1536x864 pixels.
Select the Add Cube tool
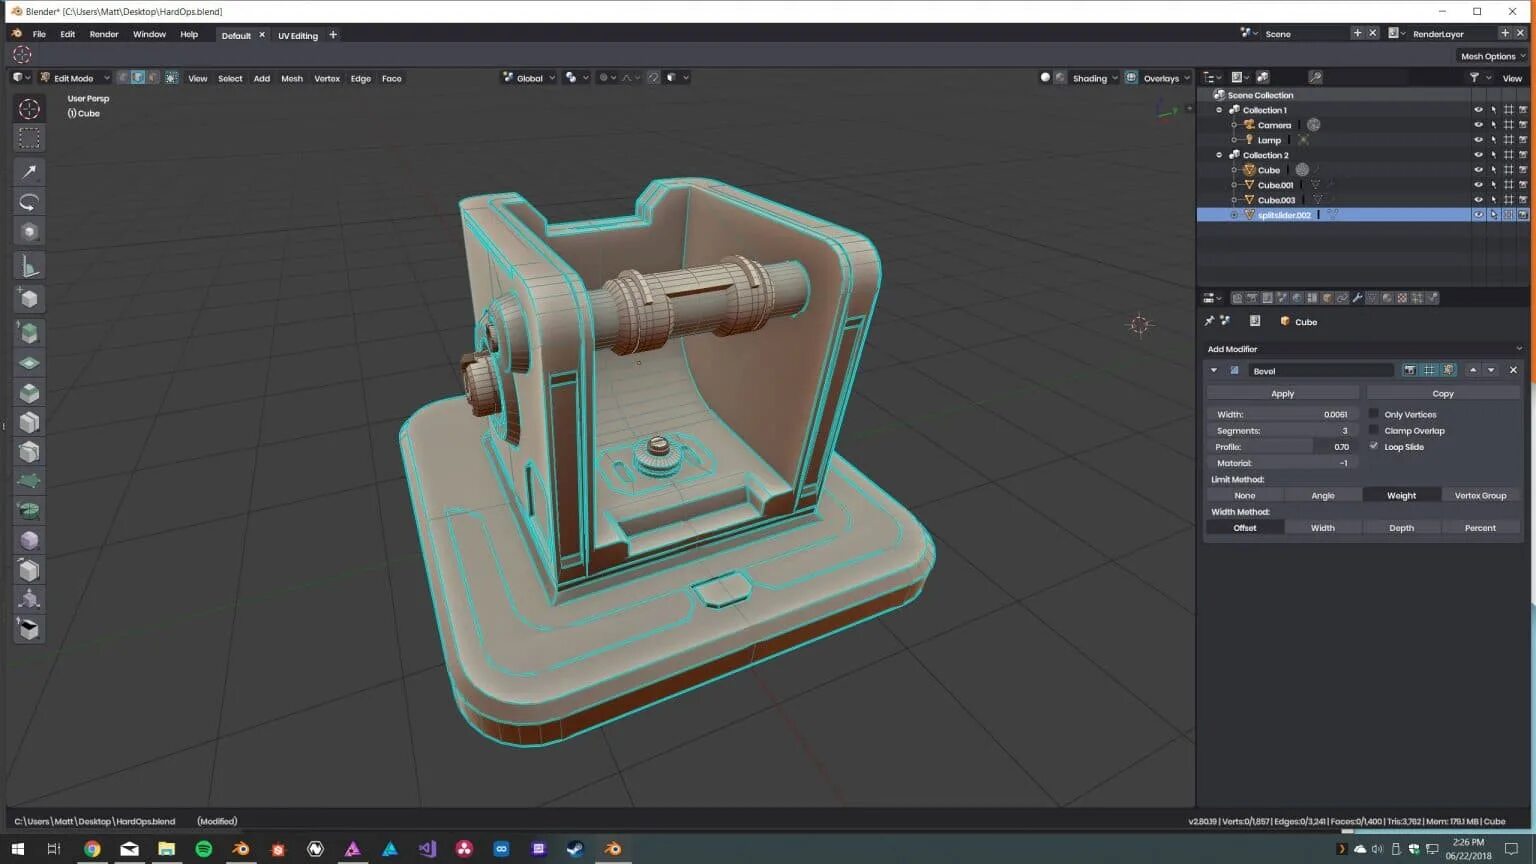coord(29,298)
